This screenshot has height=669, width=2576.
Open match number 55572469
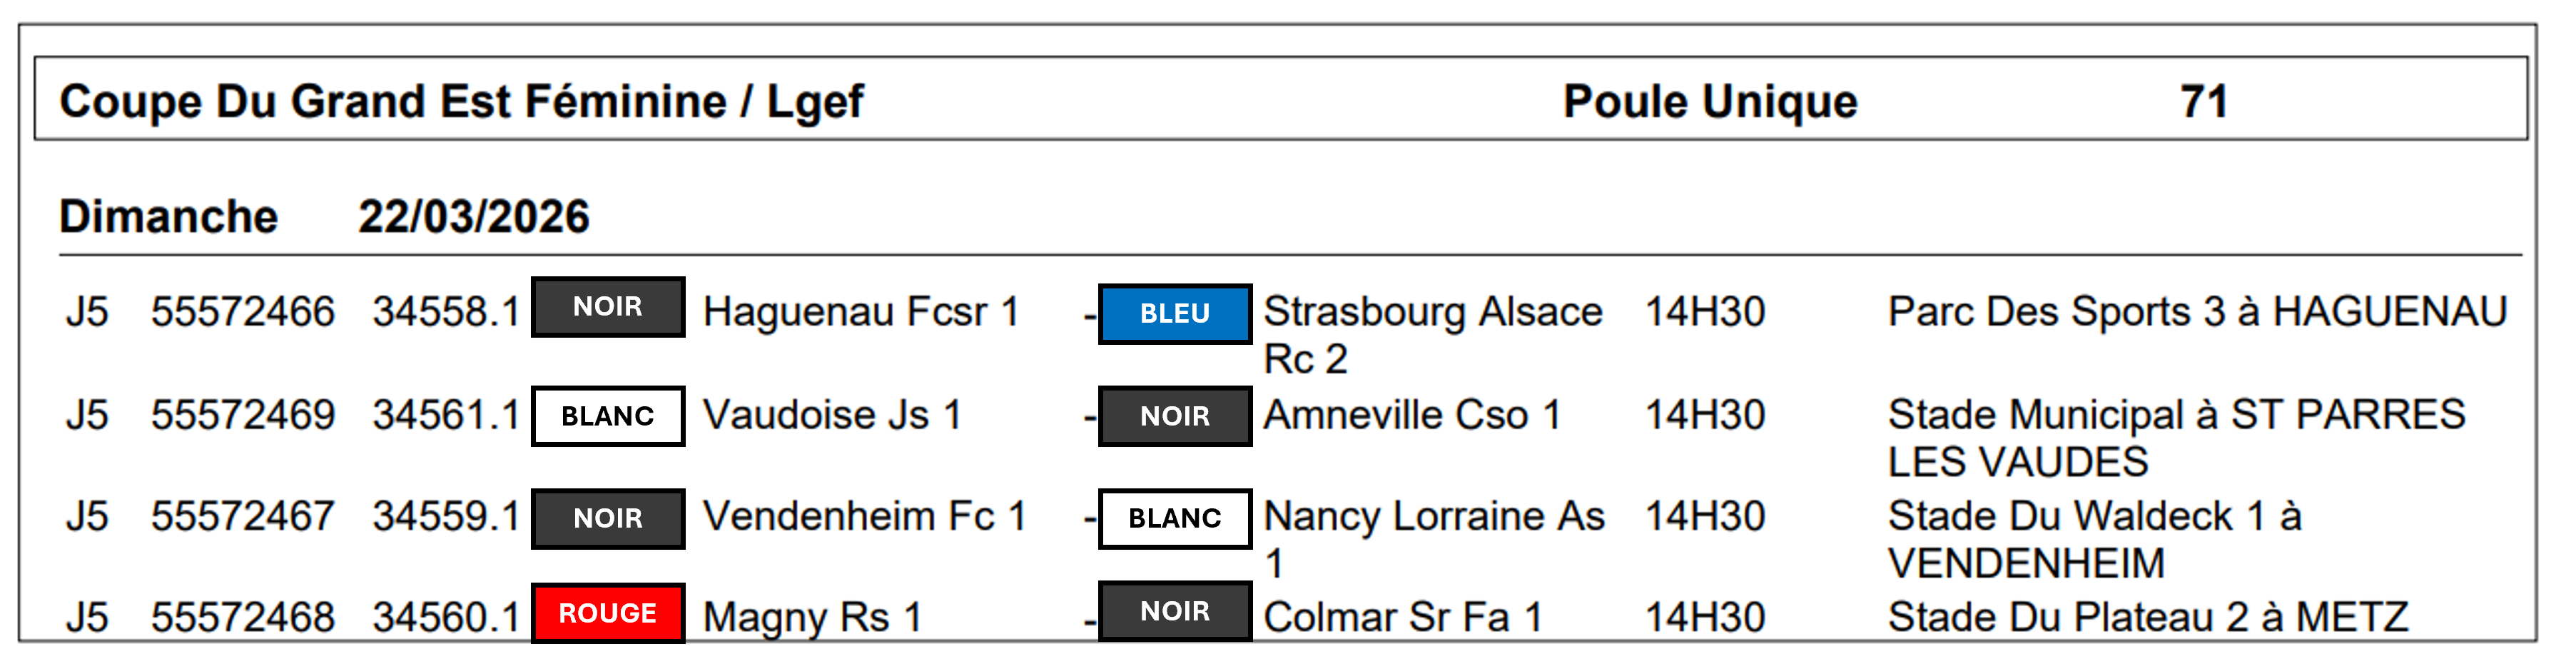coord(243,415)
